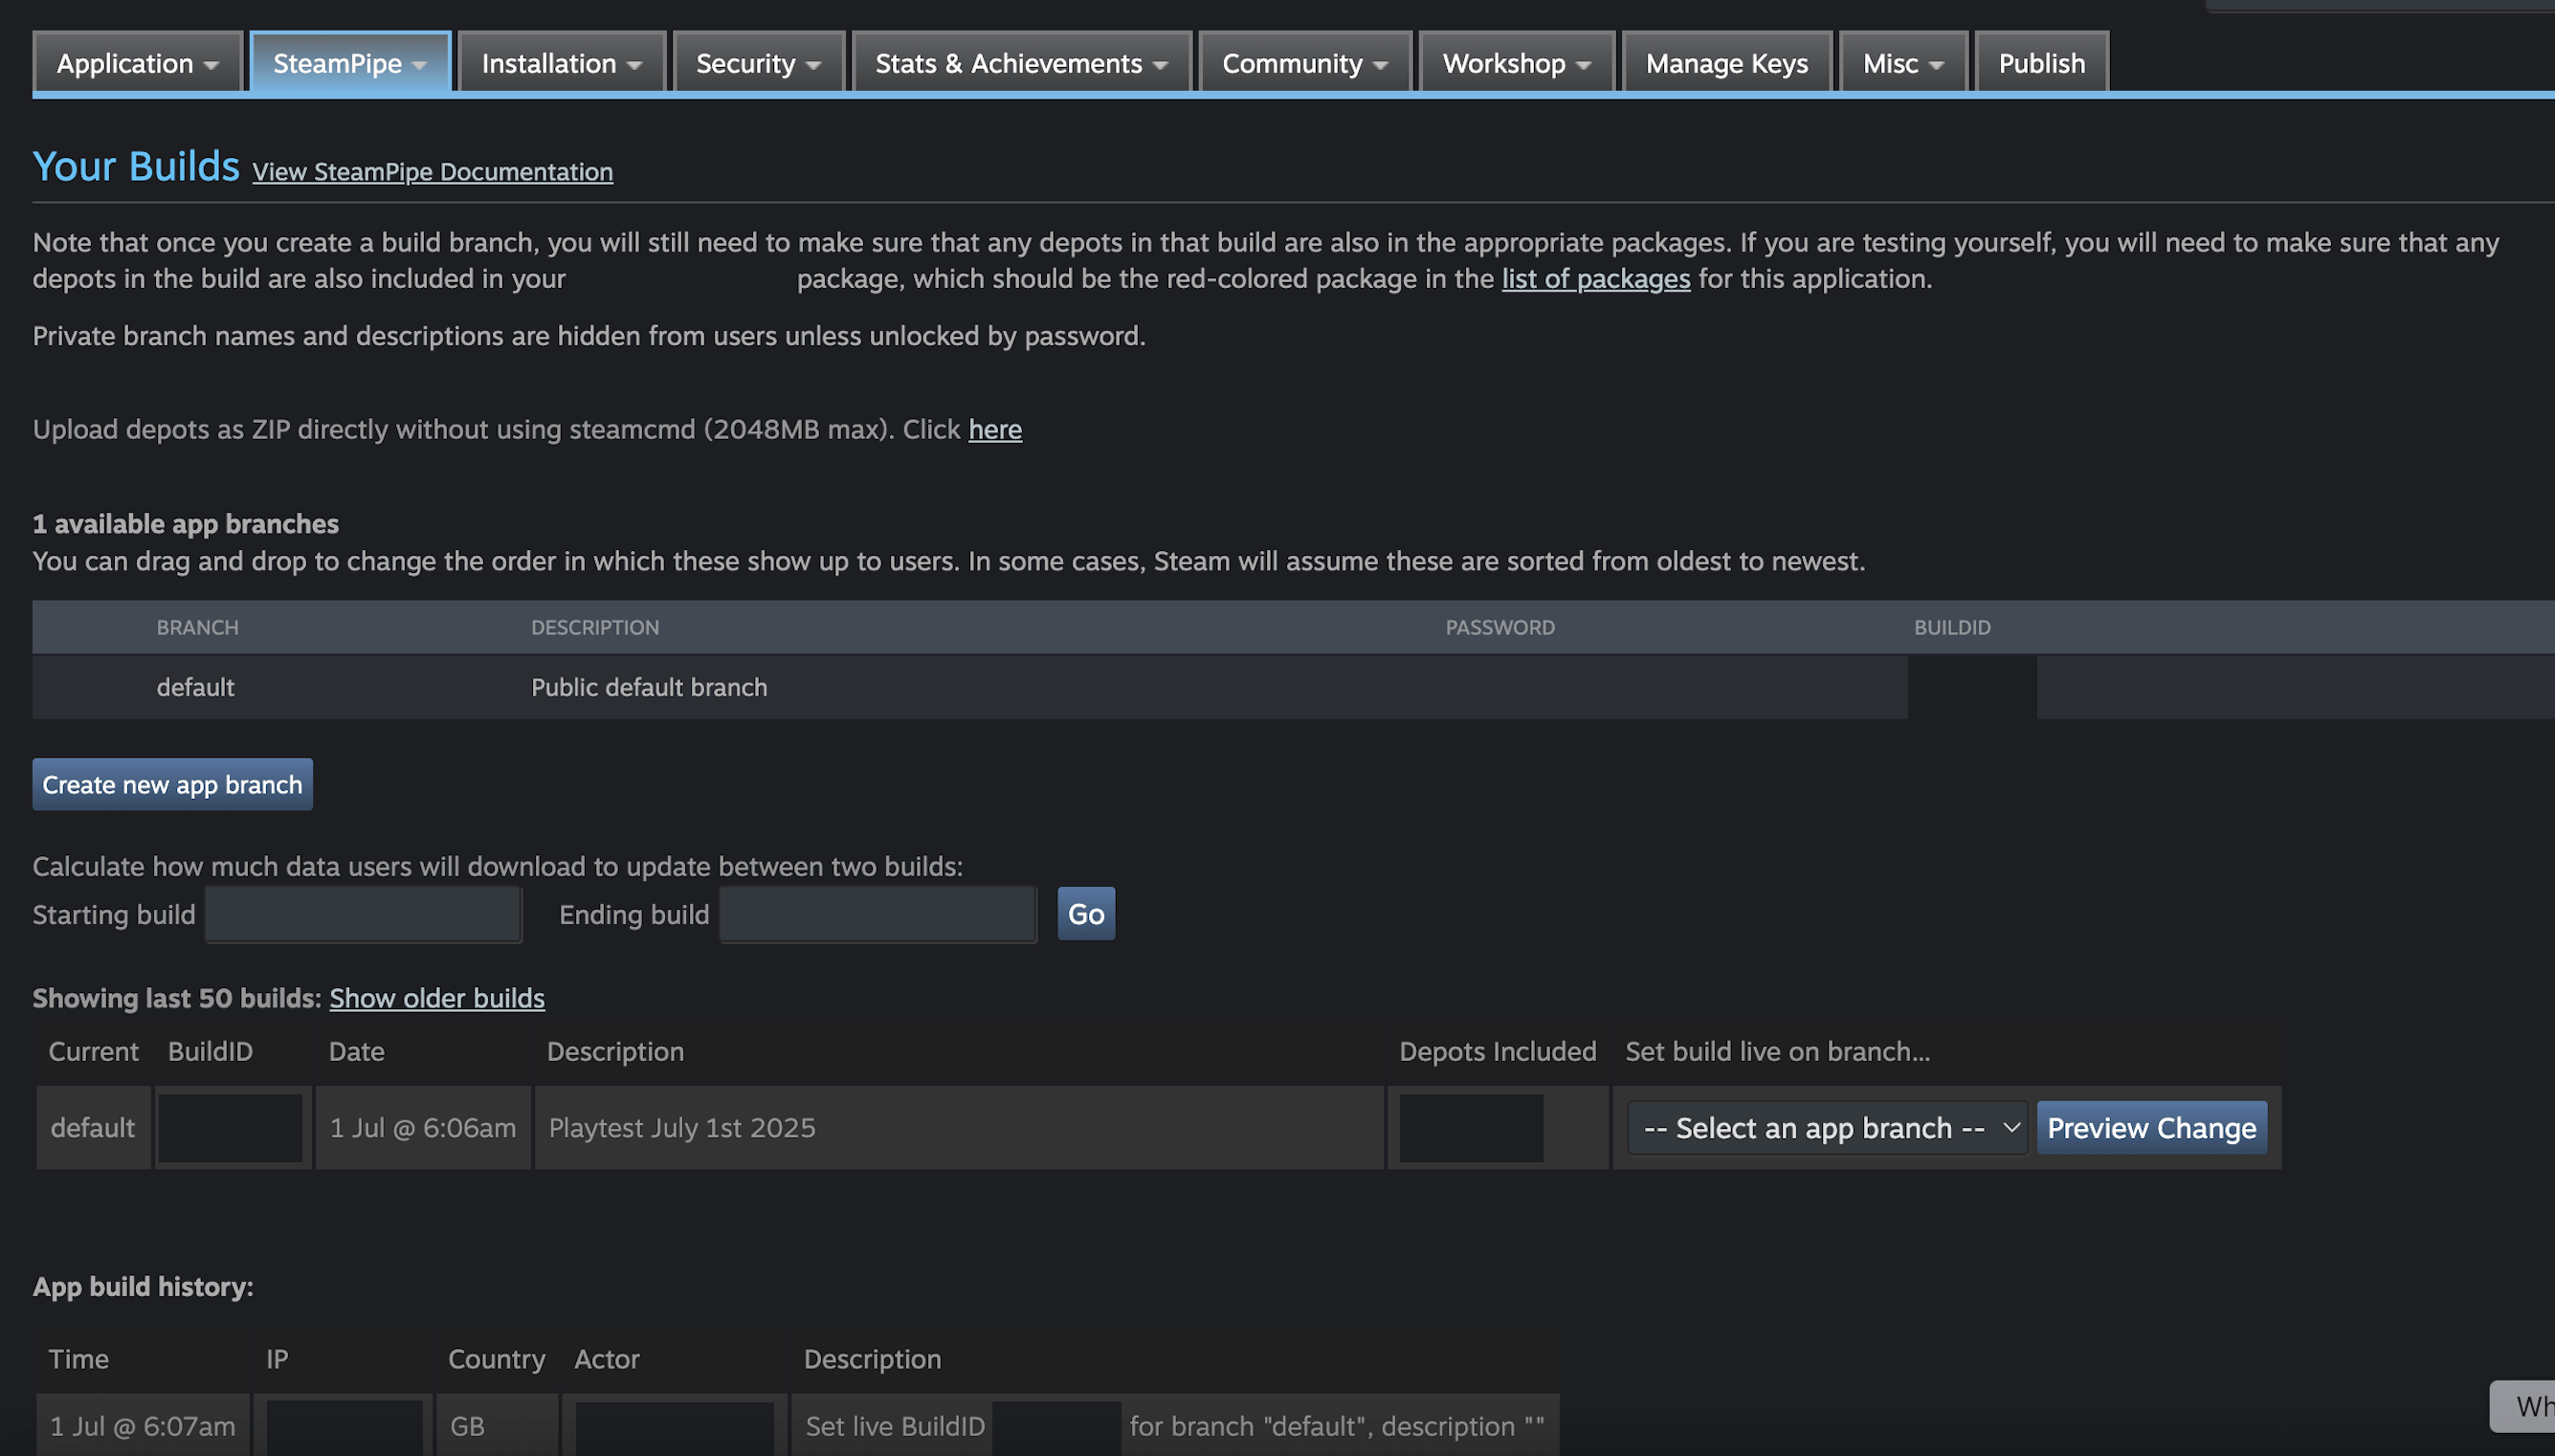The image size is (2555, 1456).
Task: Expand the SteamPipe tab menu
Action: [349, 63]
